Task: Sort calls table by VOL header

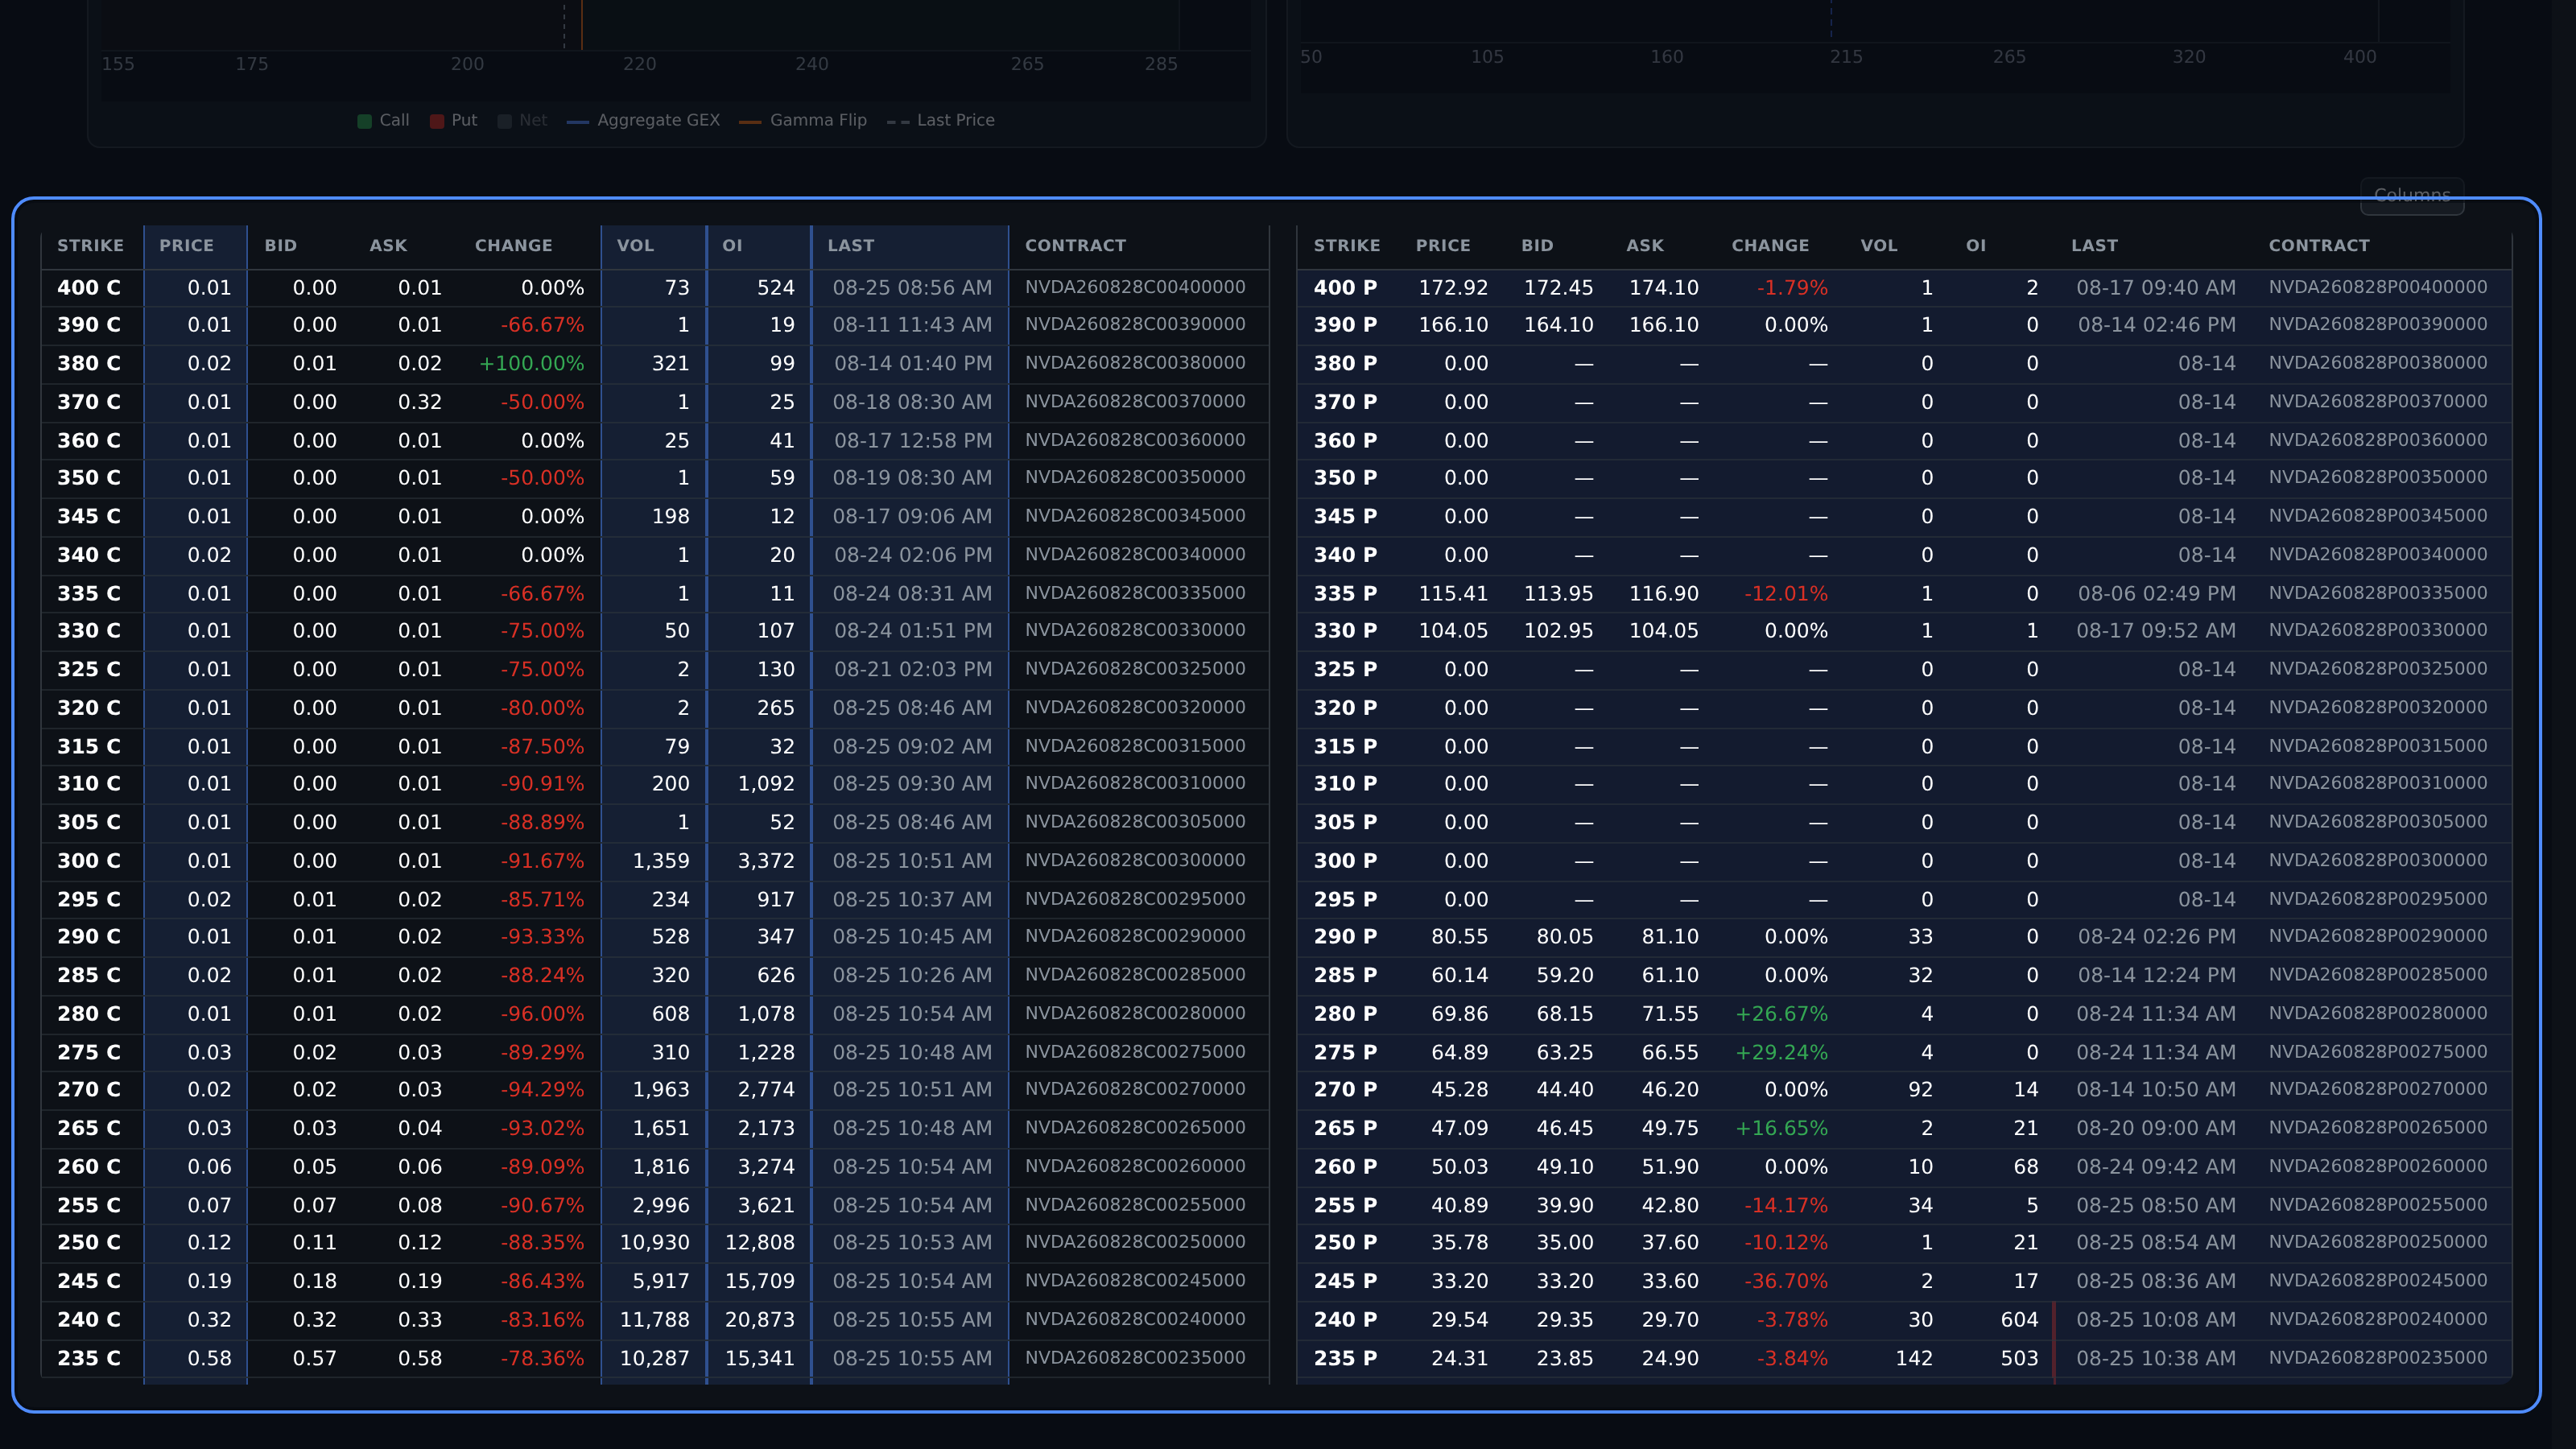Action: [x=635, y=246]
